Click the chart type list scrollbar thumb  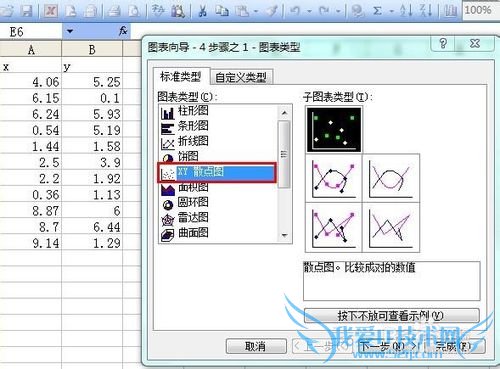284,154
